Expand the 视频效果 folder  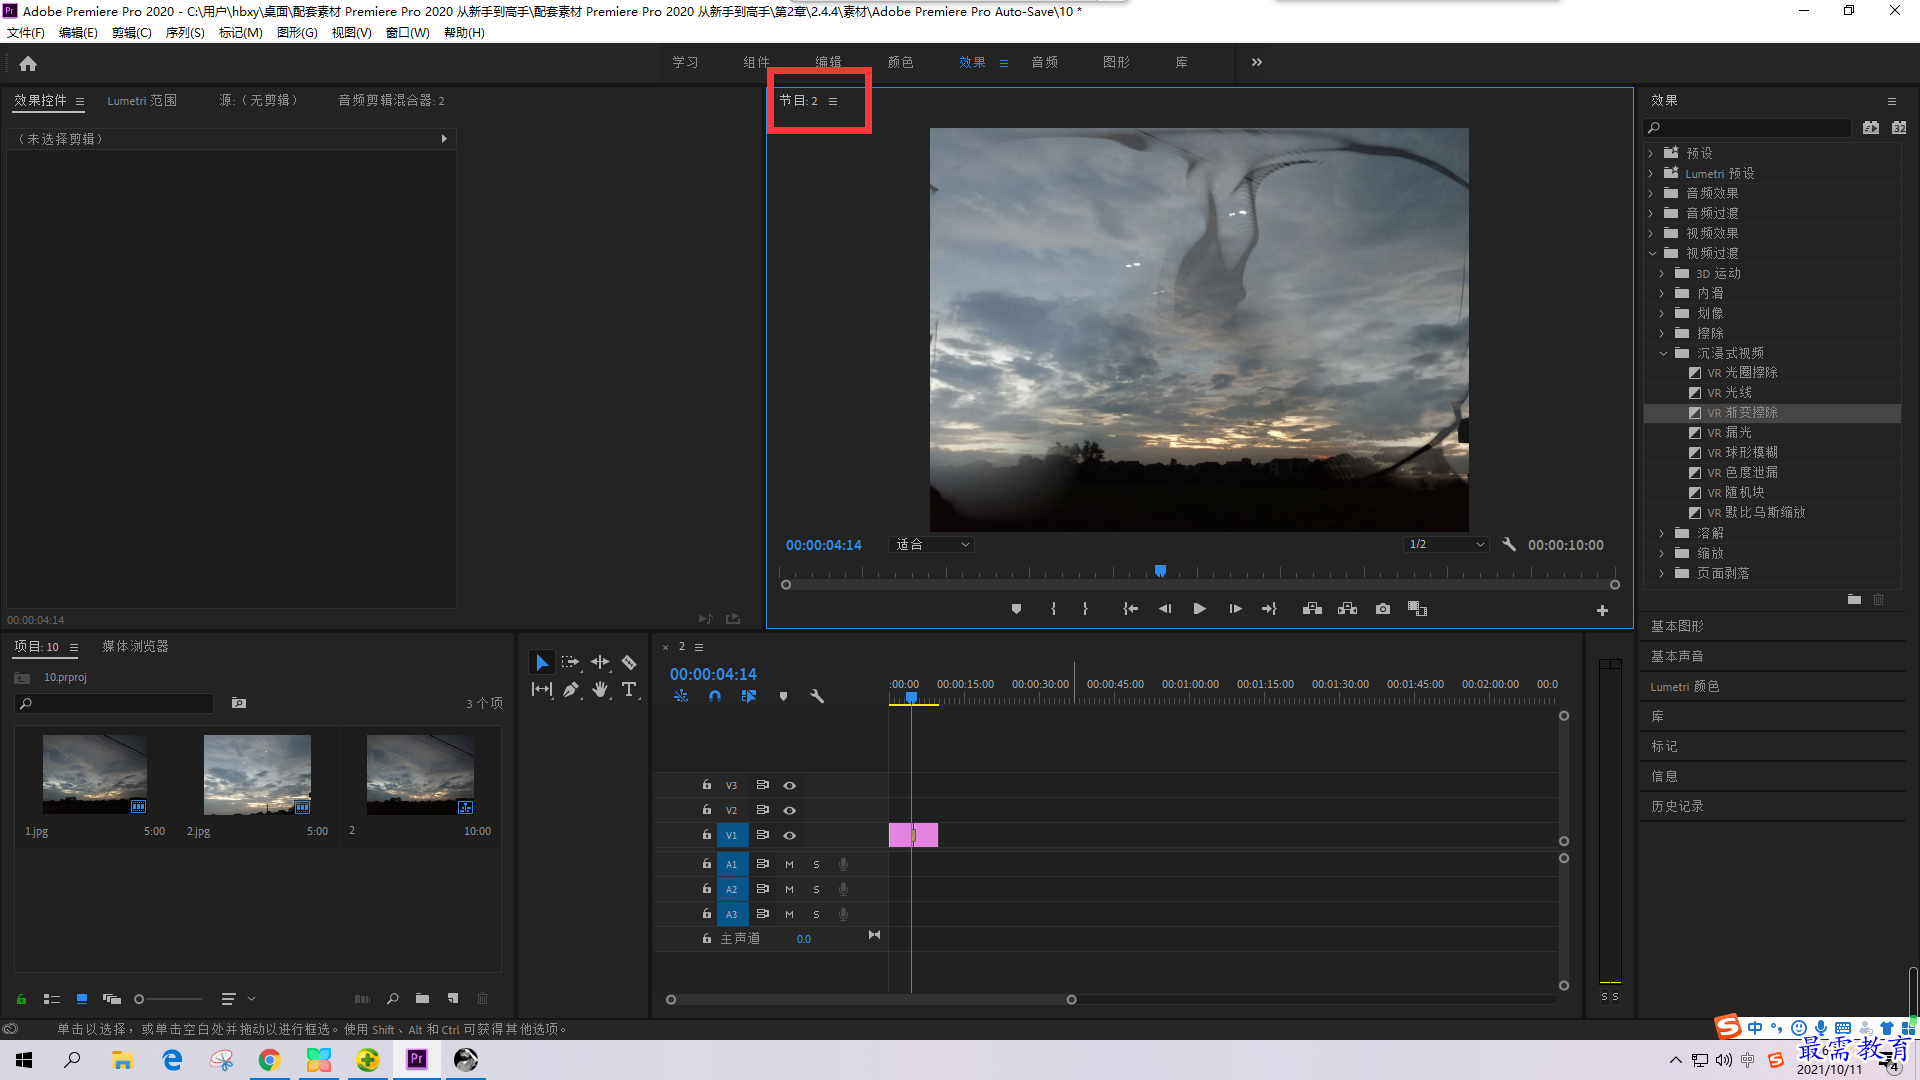[1651, 233]
